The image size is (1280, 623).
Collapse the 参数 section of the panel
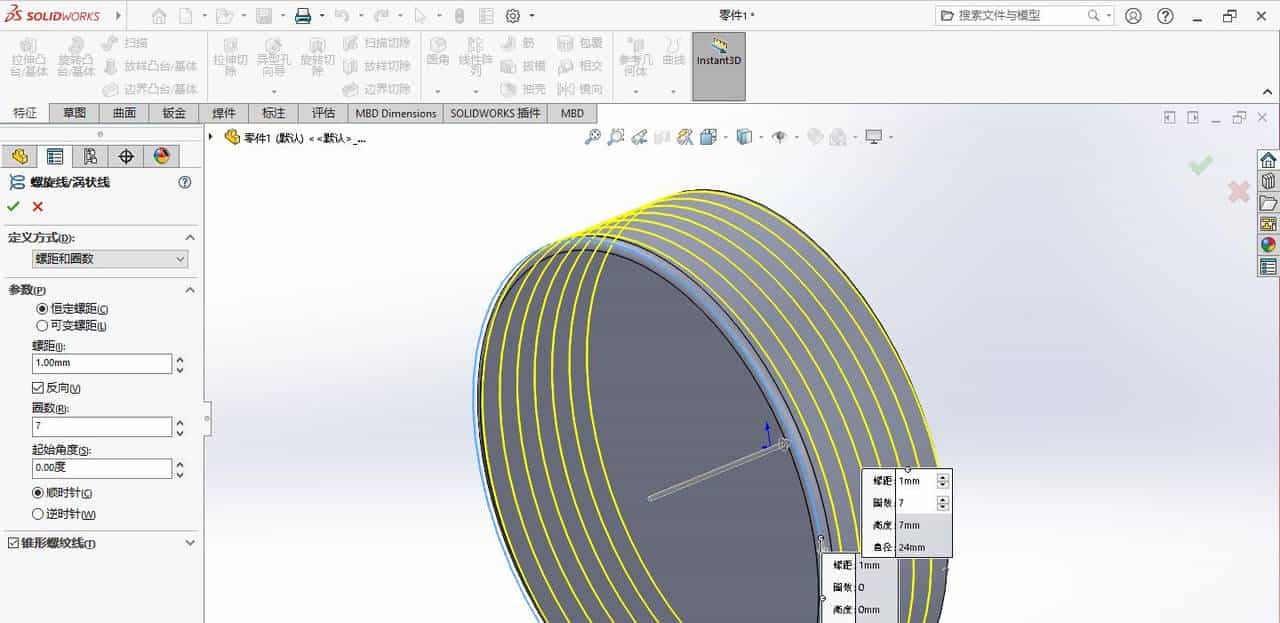tap(190, 290)
